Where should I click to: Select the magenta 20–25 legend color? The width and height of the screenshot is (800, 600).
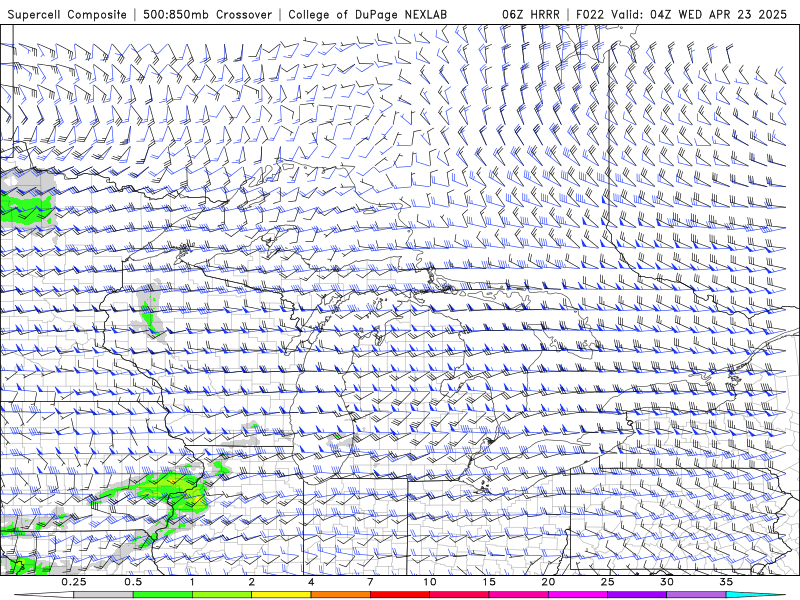click(x=578, y=595)
